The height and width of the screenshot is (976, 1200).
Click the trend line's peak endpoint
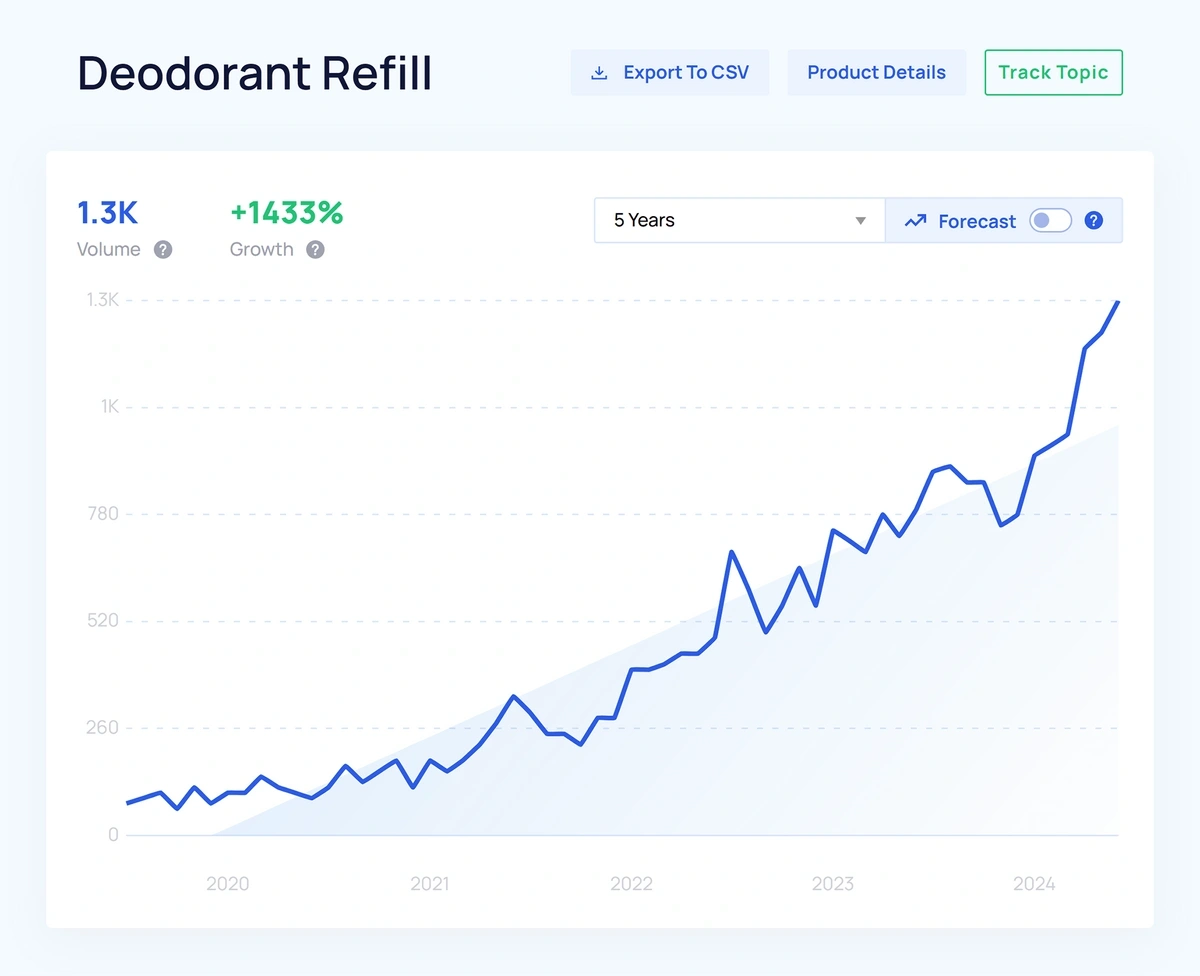(1117, 302)
